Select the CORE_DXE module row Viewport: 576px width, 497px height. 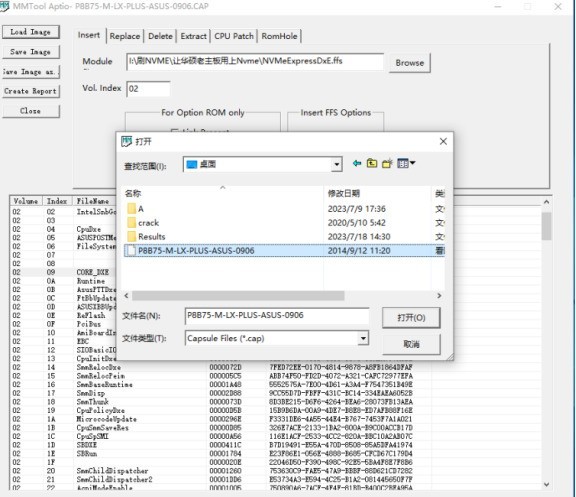coord(63,272)
